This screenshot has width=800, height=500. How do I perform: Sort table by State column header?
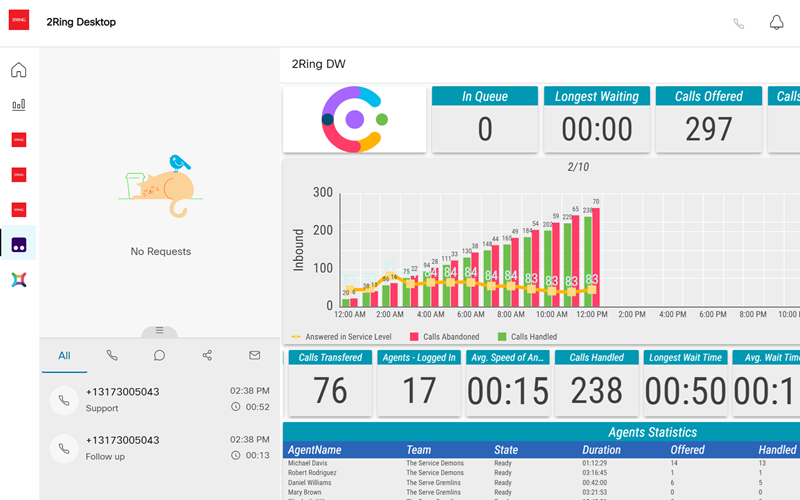coord(506,450)
